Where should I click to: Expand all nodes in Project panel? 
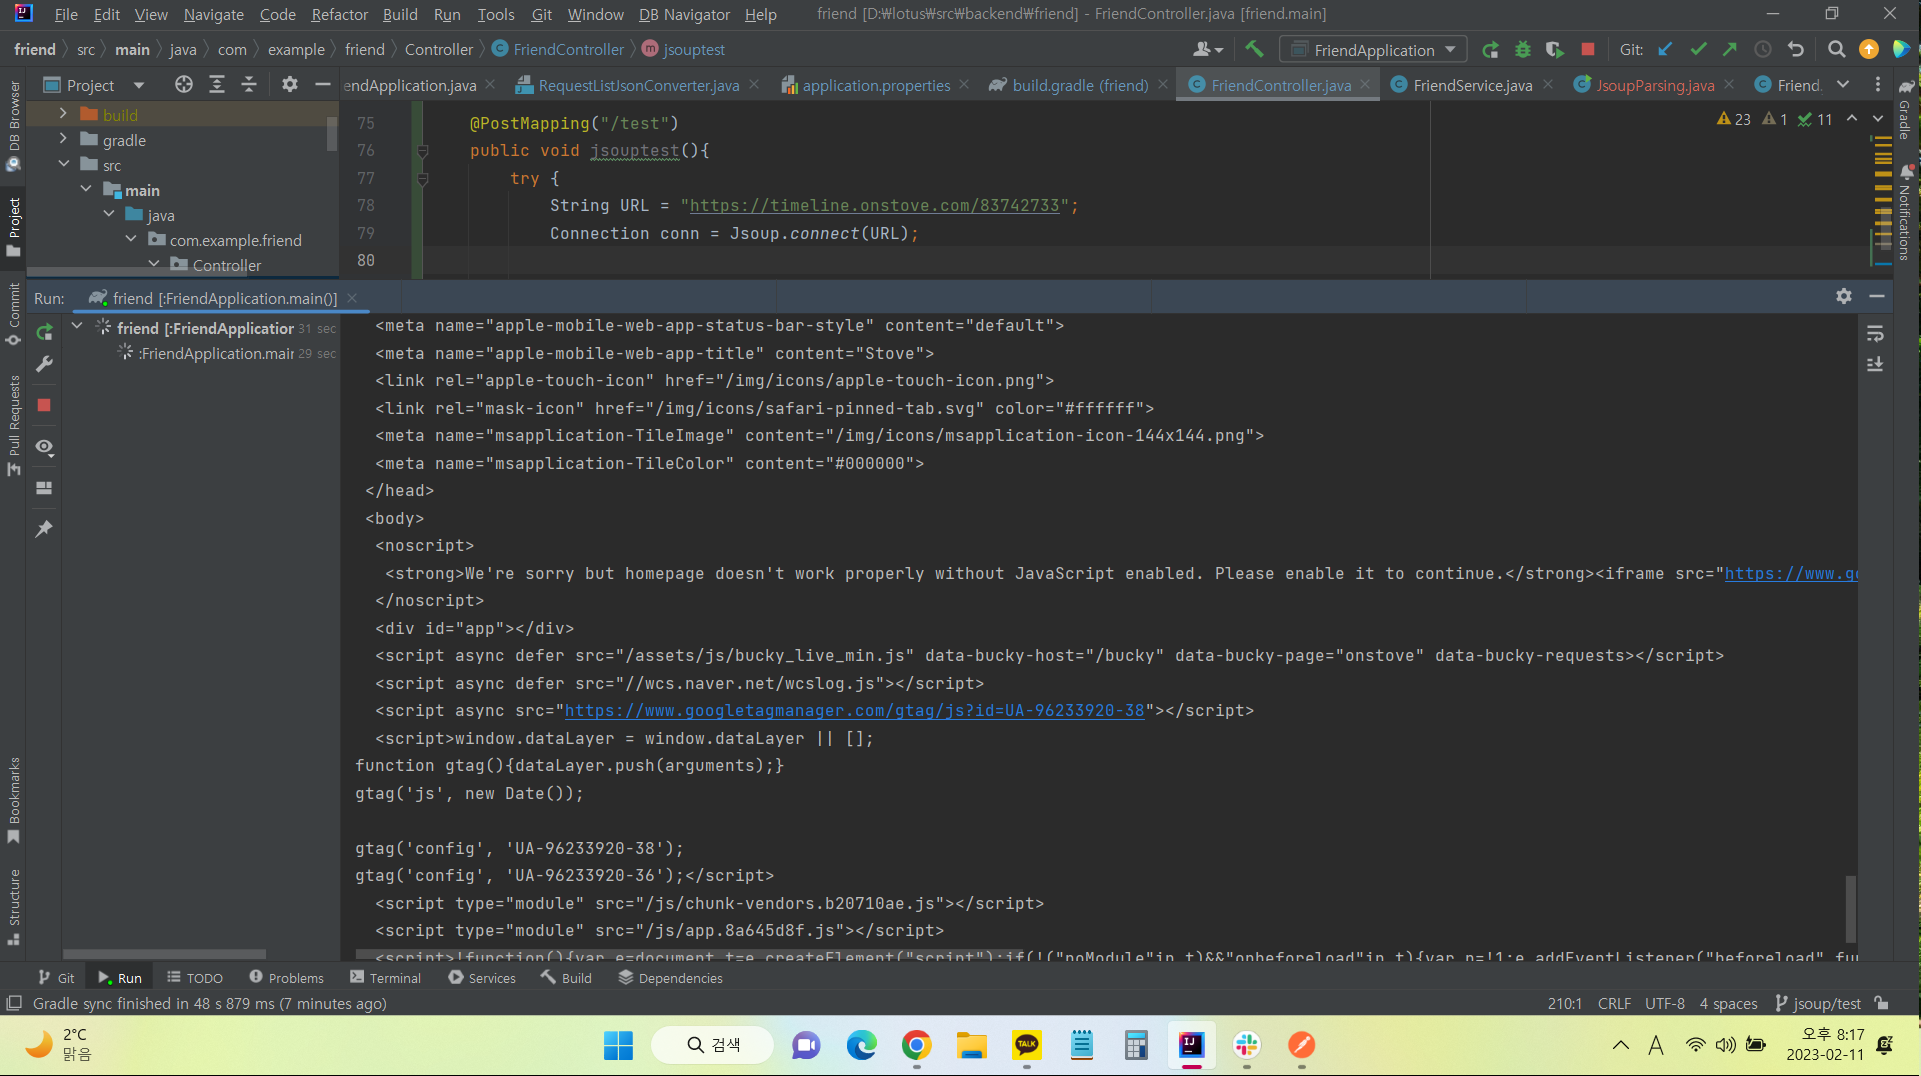click(216, 85)
